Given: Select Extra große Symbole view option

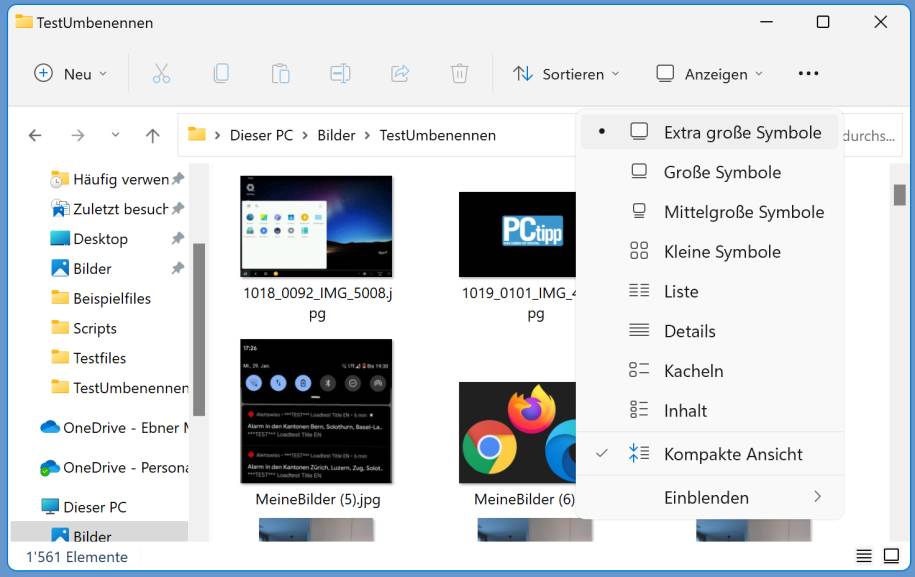Looking at the screenshot, I should (x=742, y=132).
